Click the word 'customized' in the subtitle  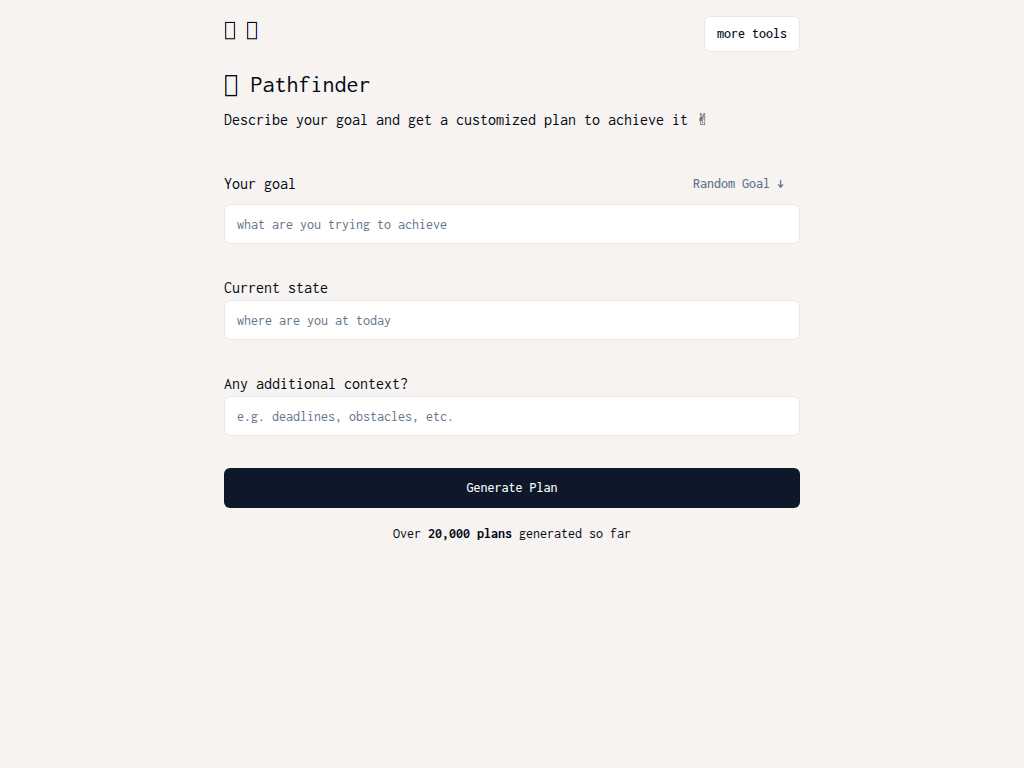(496, 120)
